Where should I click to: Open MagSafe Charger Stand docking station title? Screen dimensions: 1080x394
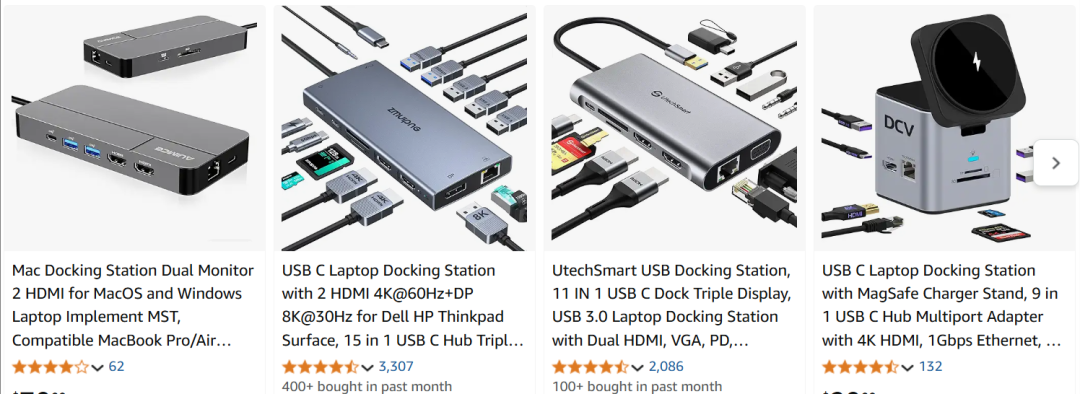click(943, 305)
